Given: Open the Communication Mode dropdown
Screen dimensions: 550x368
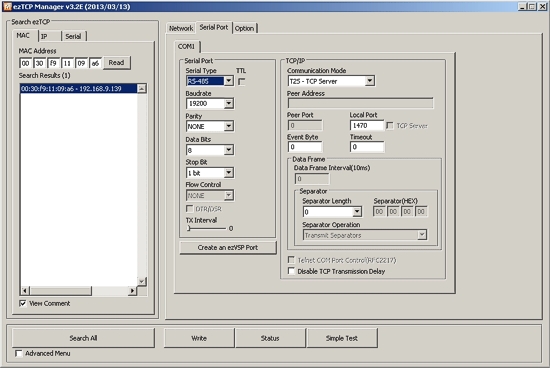Looking at the screenshot, I should [370, 81].
